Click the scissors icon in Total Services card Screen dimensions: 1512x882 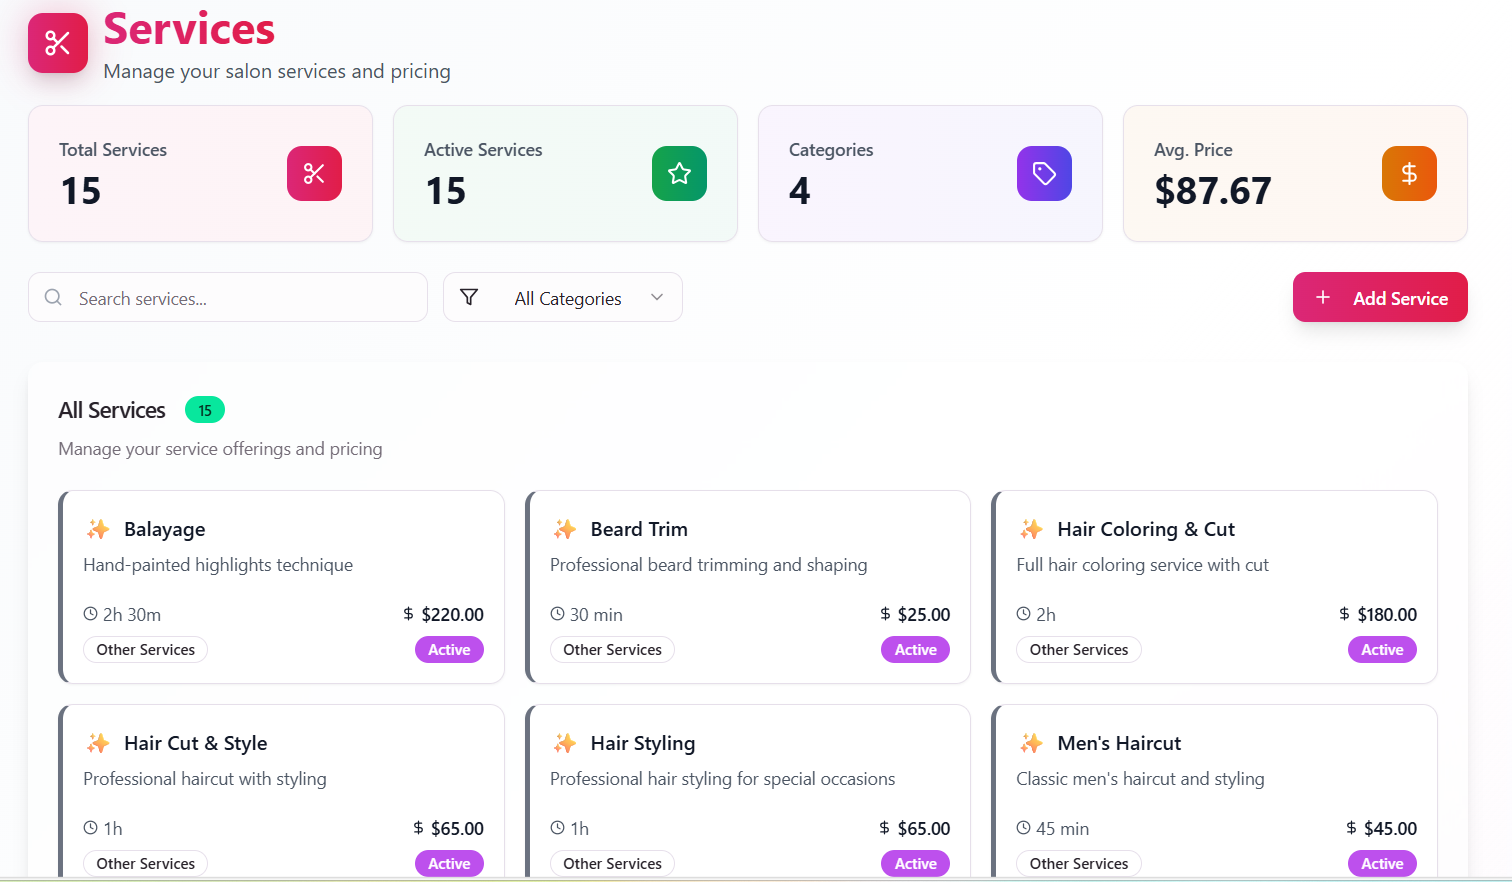(x=314, y=174)
